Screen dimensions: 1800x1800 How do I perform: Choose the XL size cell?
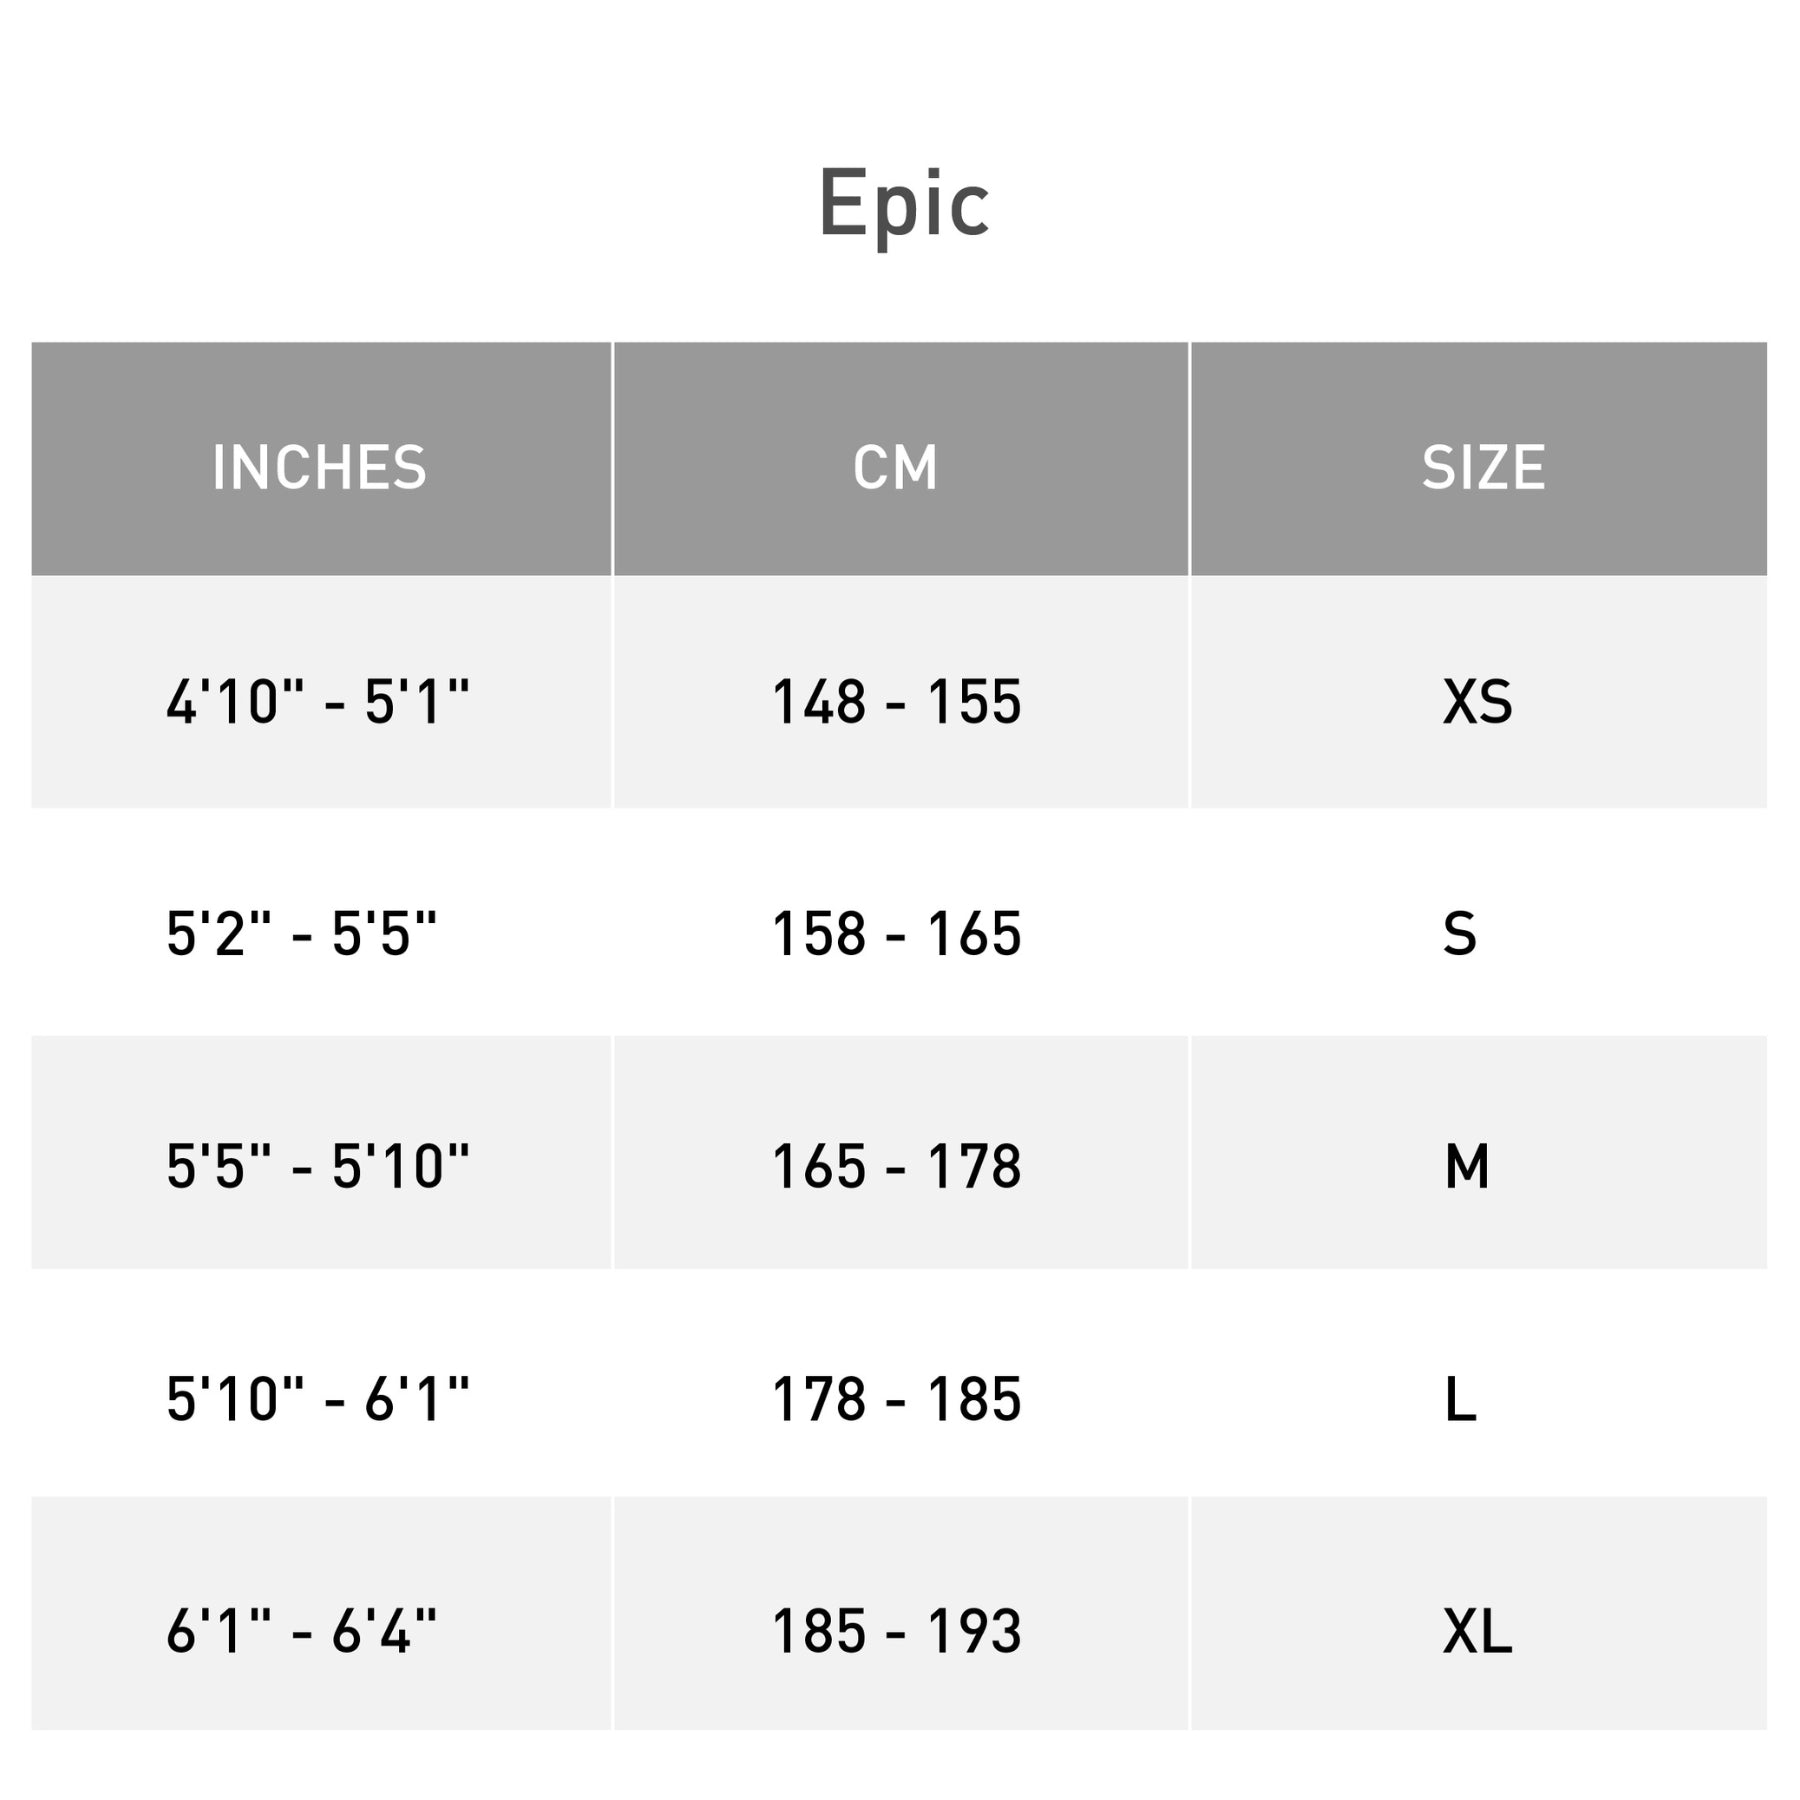(x=1477, y=1631)
